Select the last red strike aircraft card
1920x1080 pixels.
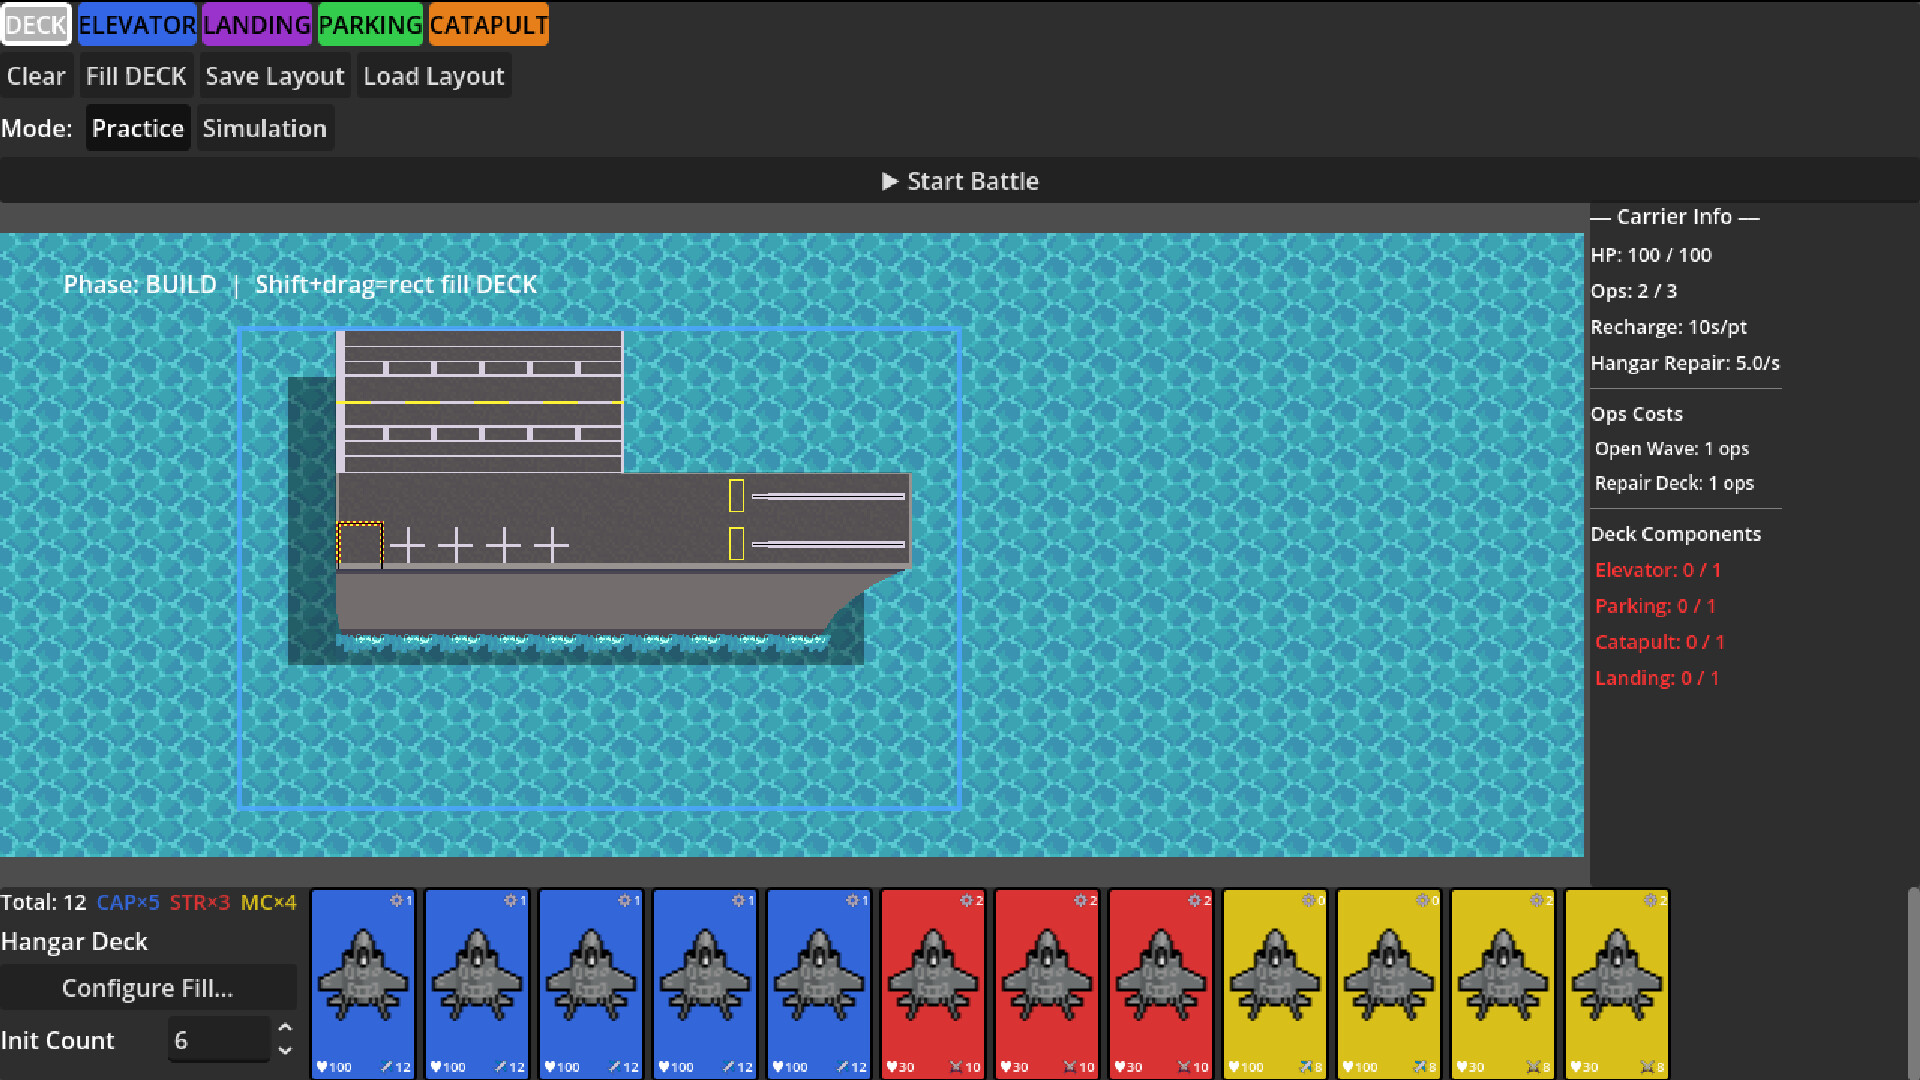click(x=1161, y=983)
